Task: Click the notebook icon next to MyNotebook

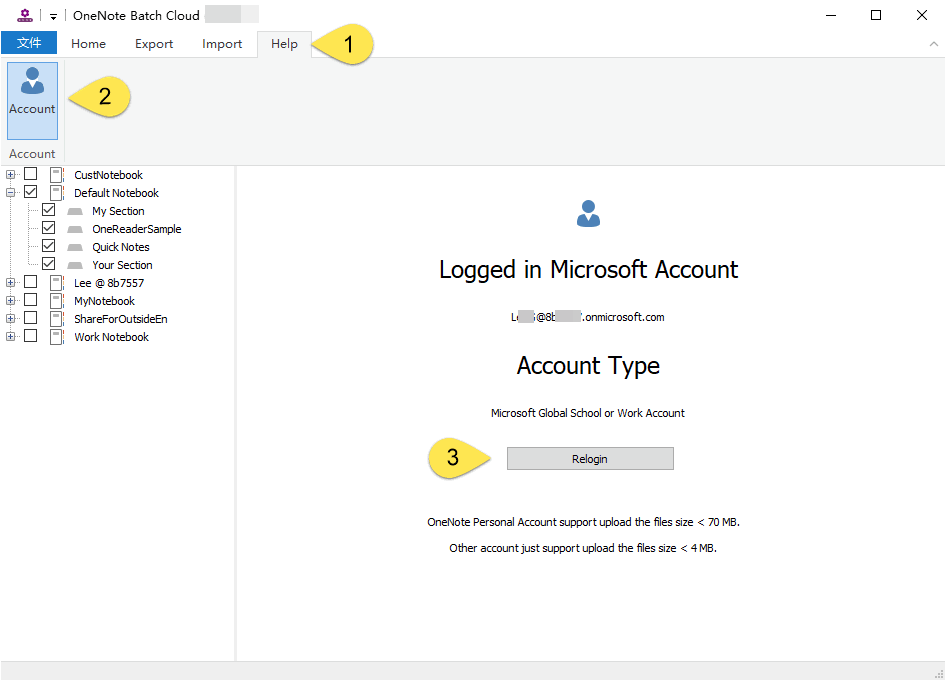Action: (x=57, y=300)
